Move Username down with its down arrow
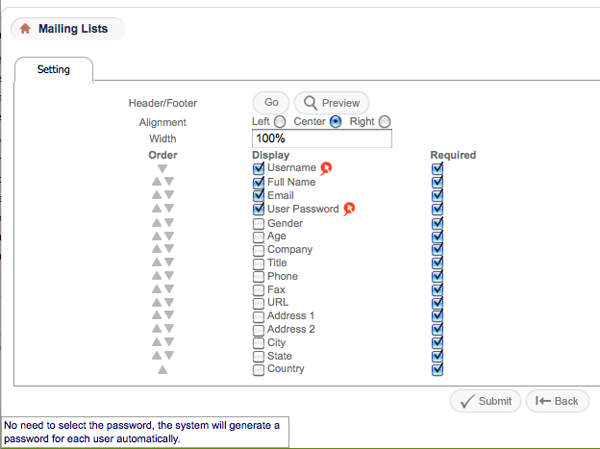The width and height of the screenshot is (600, 449). pos(162,169)
